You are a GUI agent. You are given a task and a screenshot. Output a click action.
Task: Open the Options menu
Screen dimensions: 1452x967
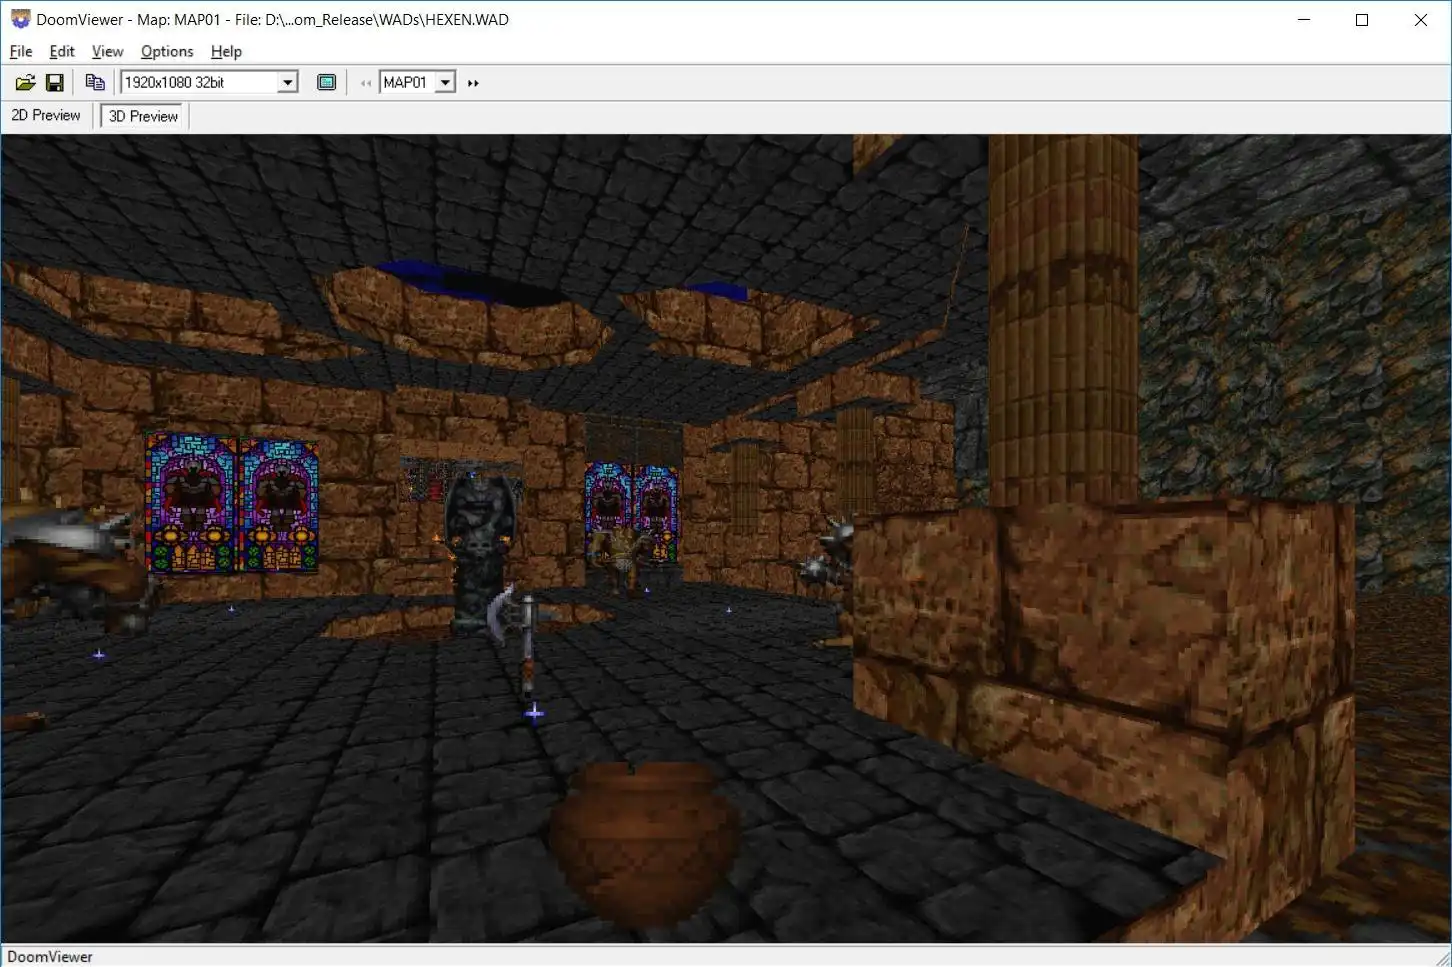[167, 51]
